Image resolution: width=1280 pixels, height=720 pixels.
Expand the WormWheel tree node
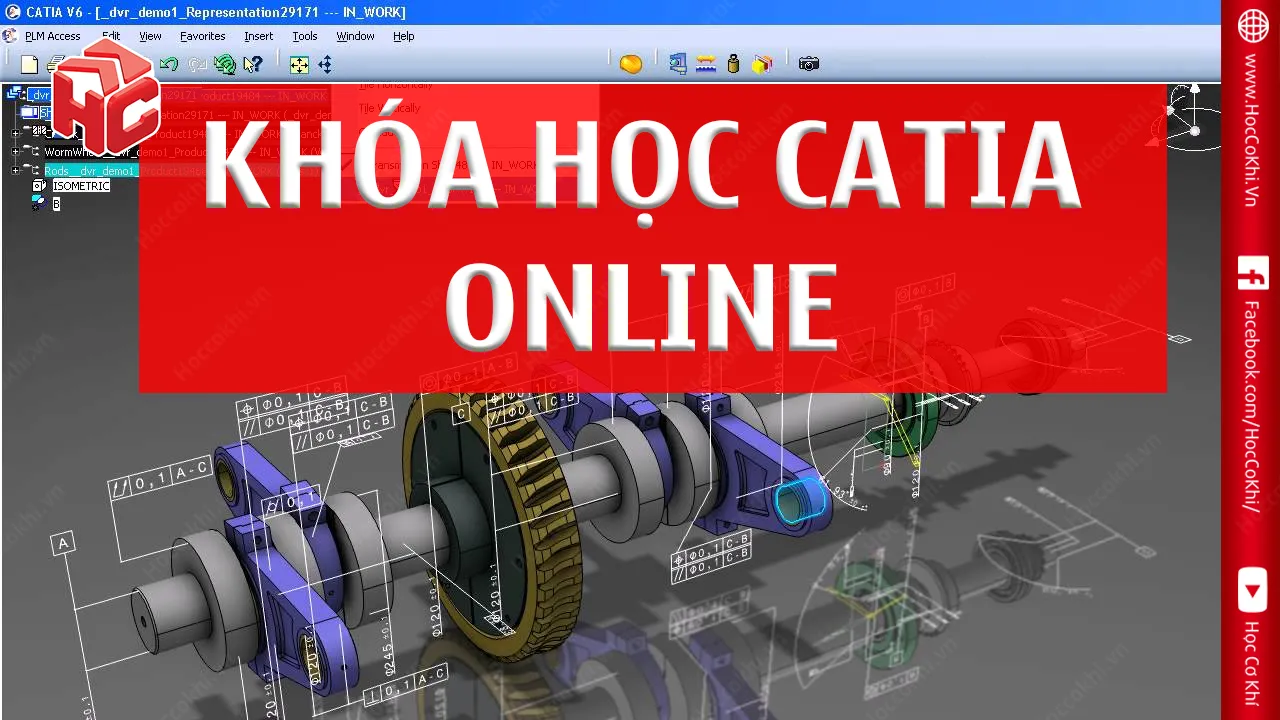click(x=15, y=152)
